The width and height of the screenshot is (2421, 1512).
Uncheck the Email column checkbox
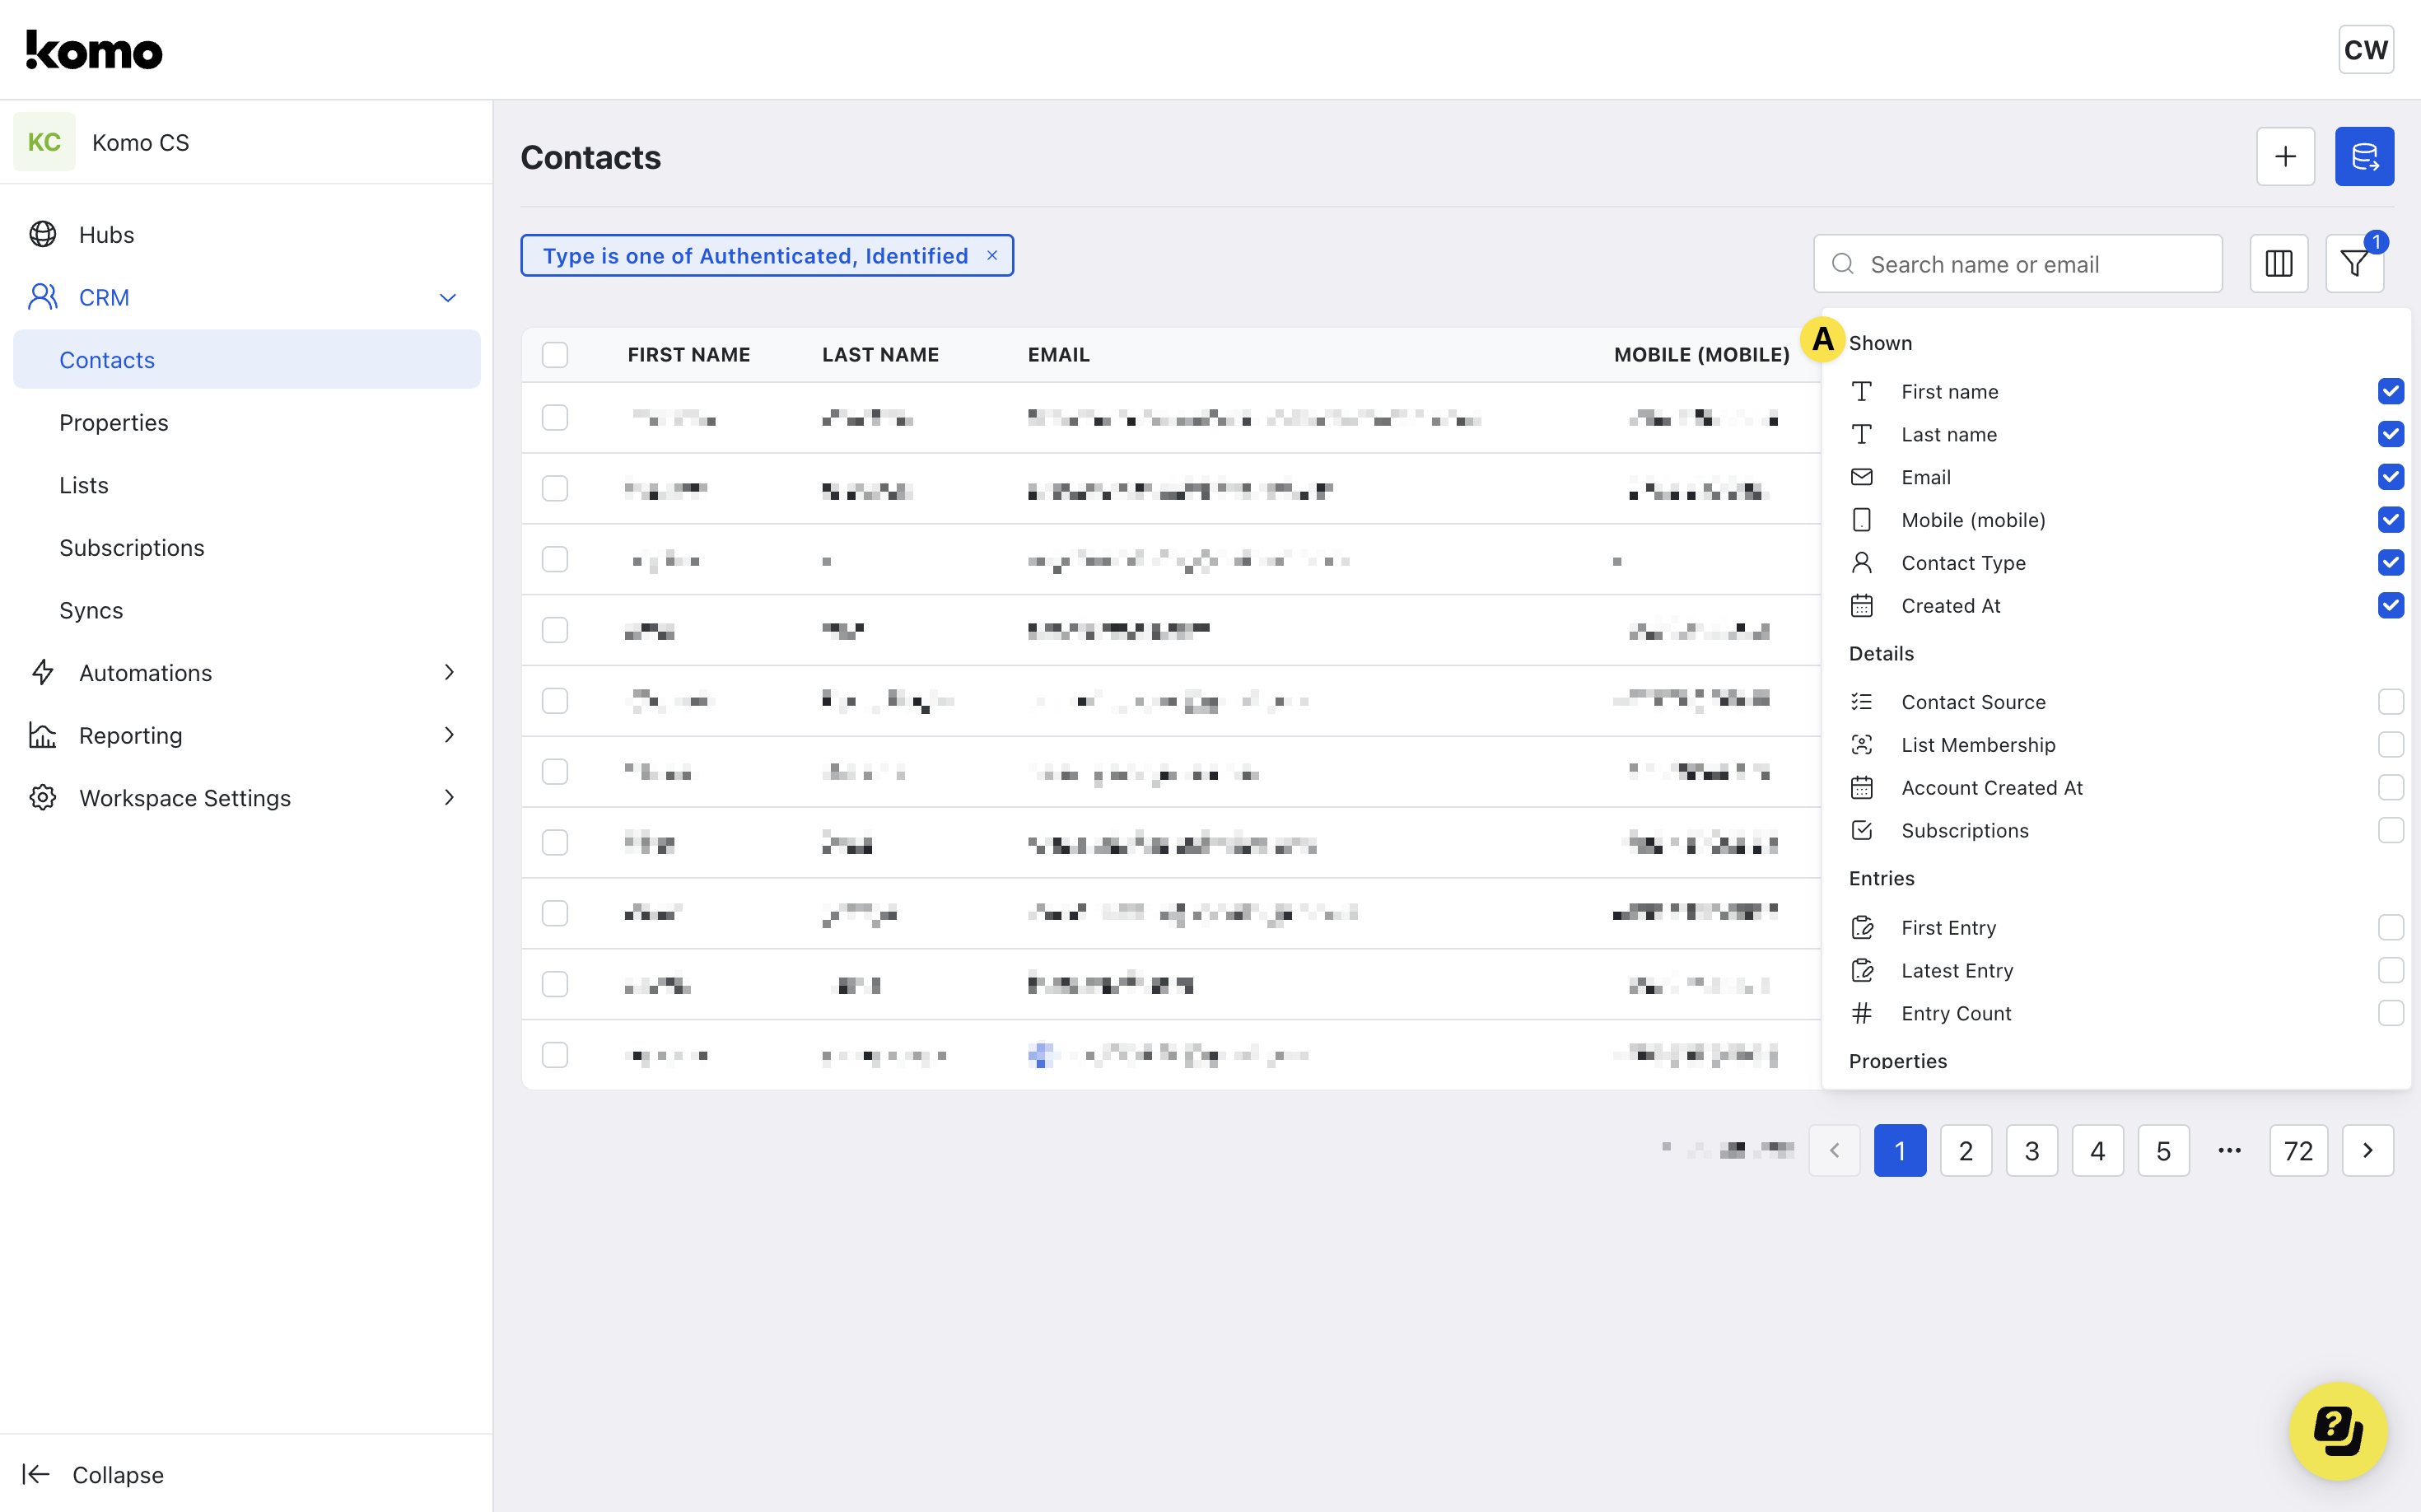coord(2390,477)
